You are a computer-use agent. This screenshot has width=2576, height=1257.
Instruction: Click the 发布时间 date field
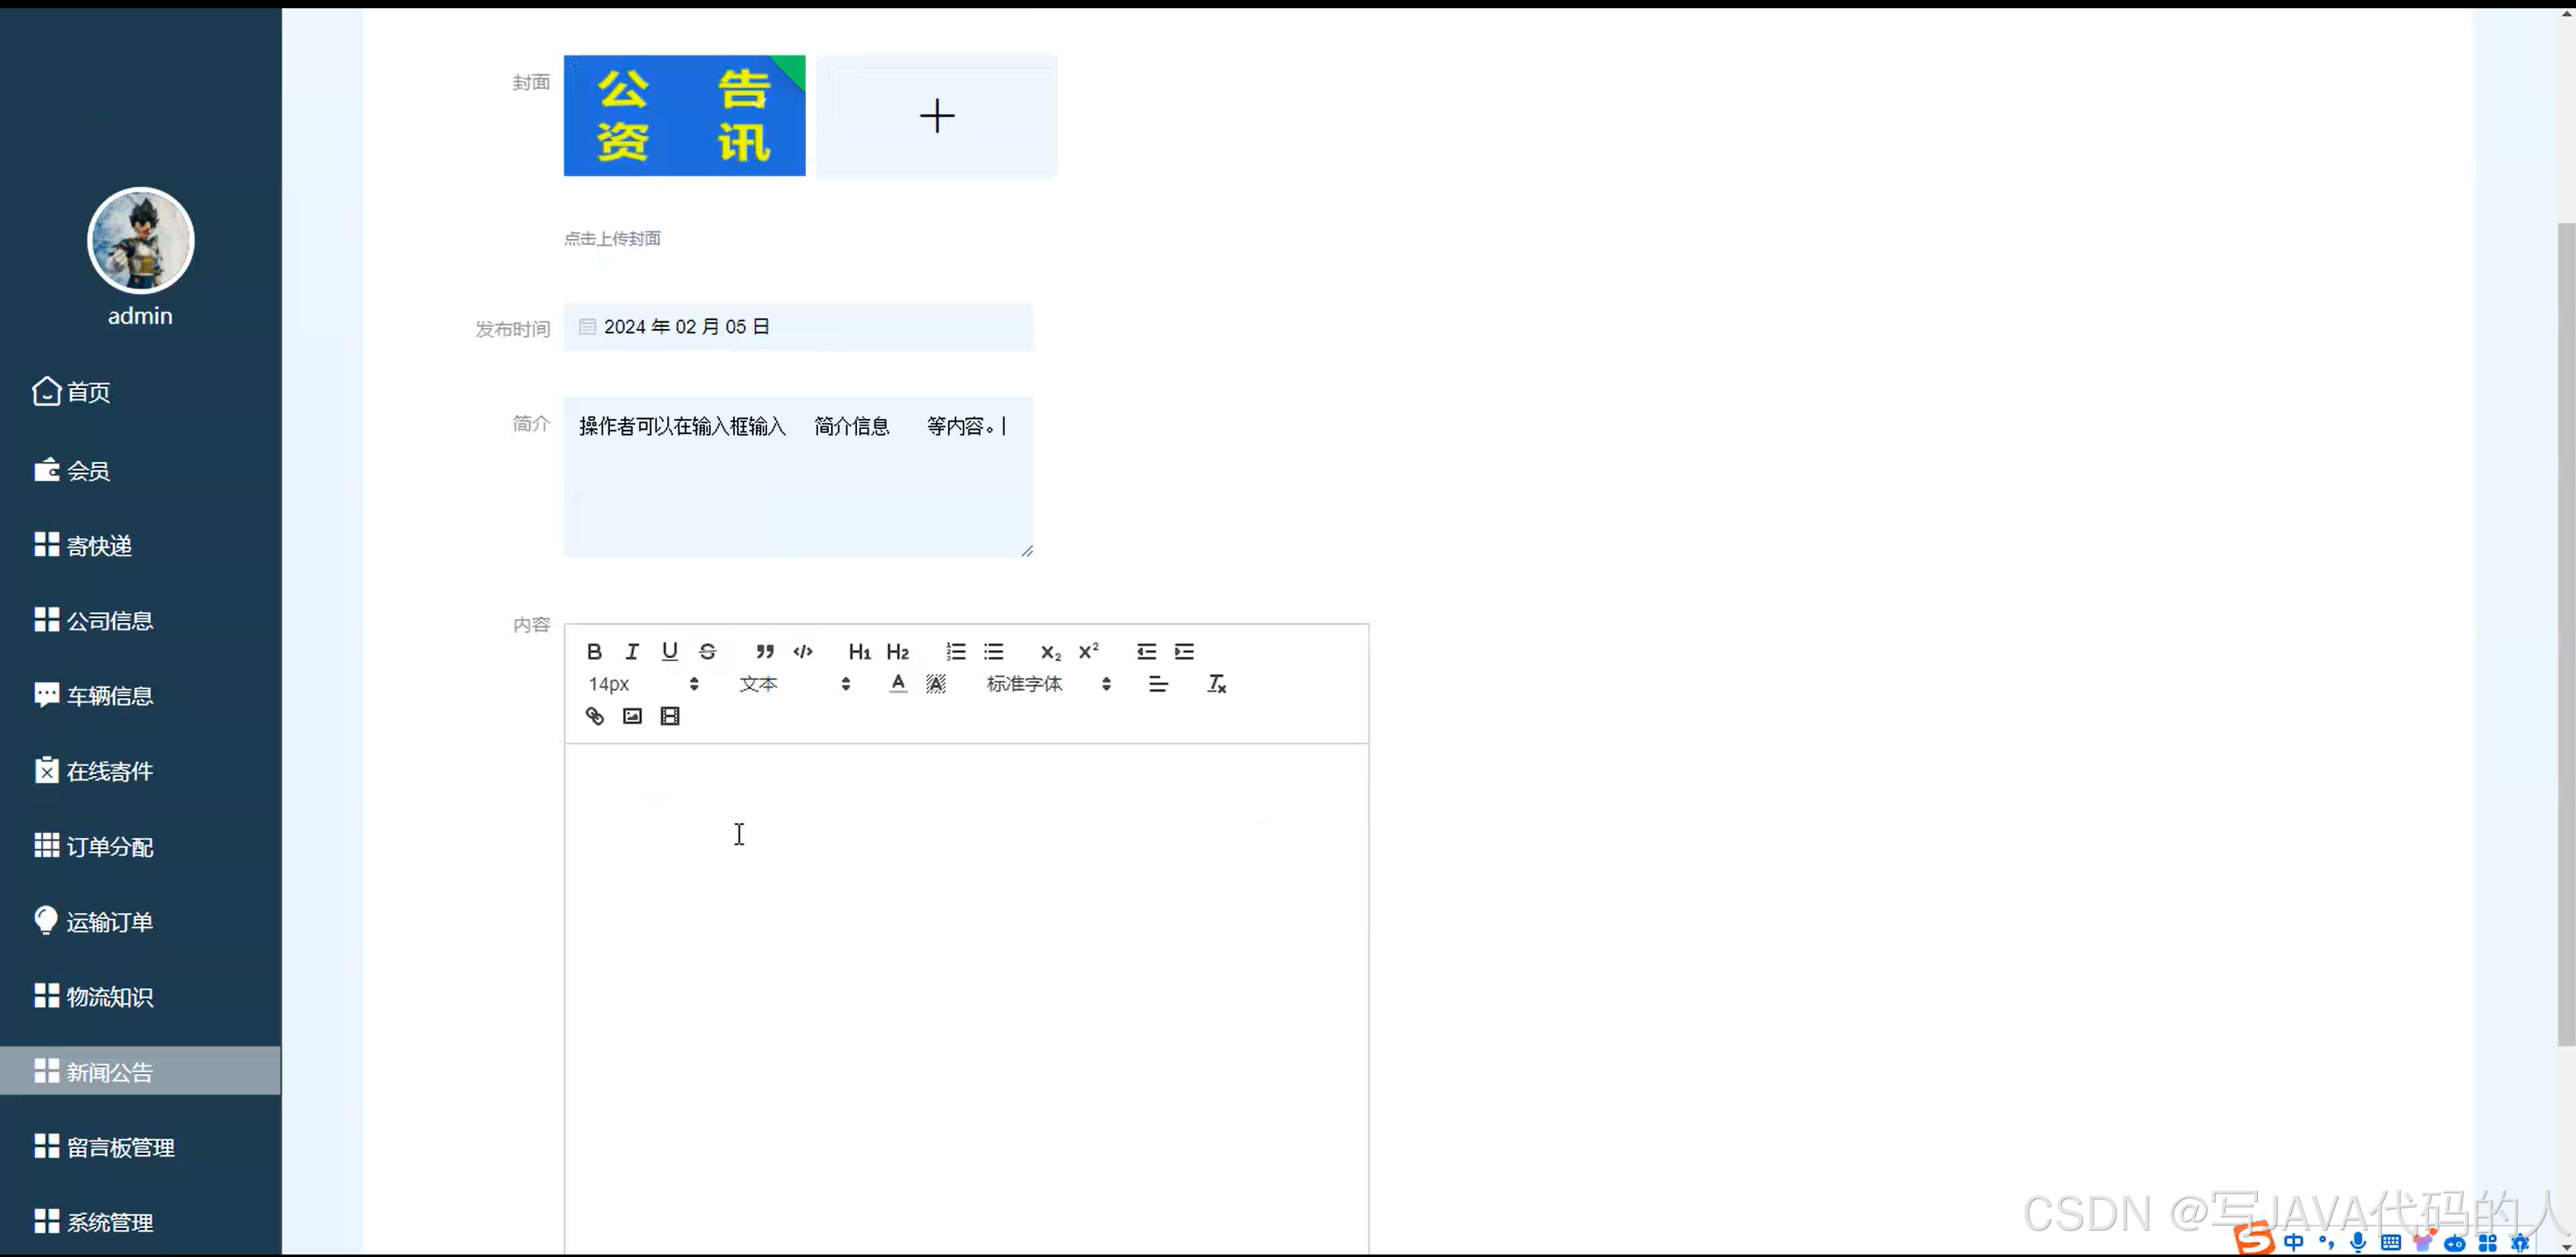[797, 326]
